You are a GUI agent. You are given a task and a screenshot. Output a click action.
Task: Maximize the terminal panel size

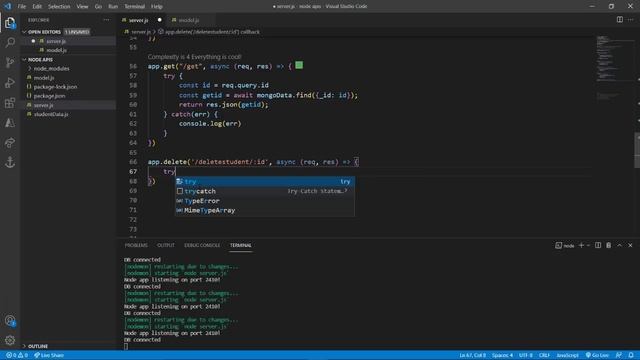620,245
